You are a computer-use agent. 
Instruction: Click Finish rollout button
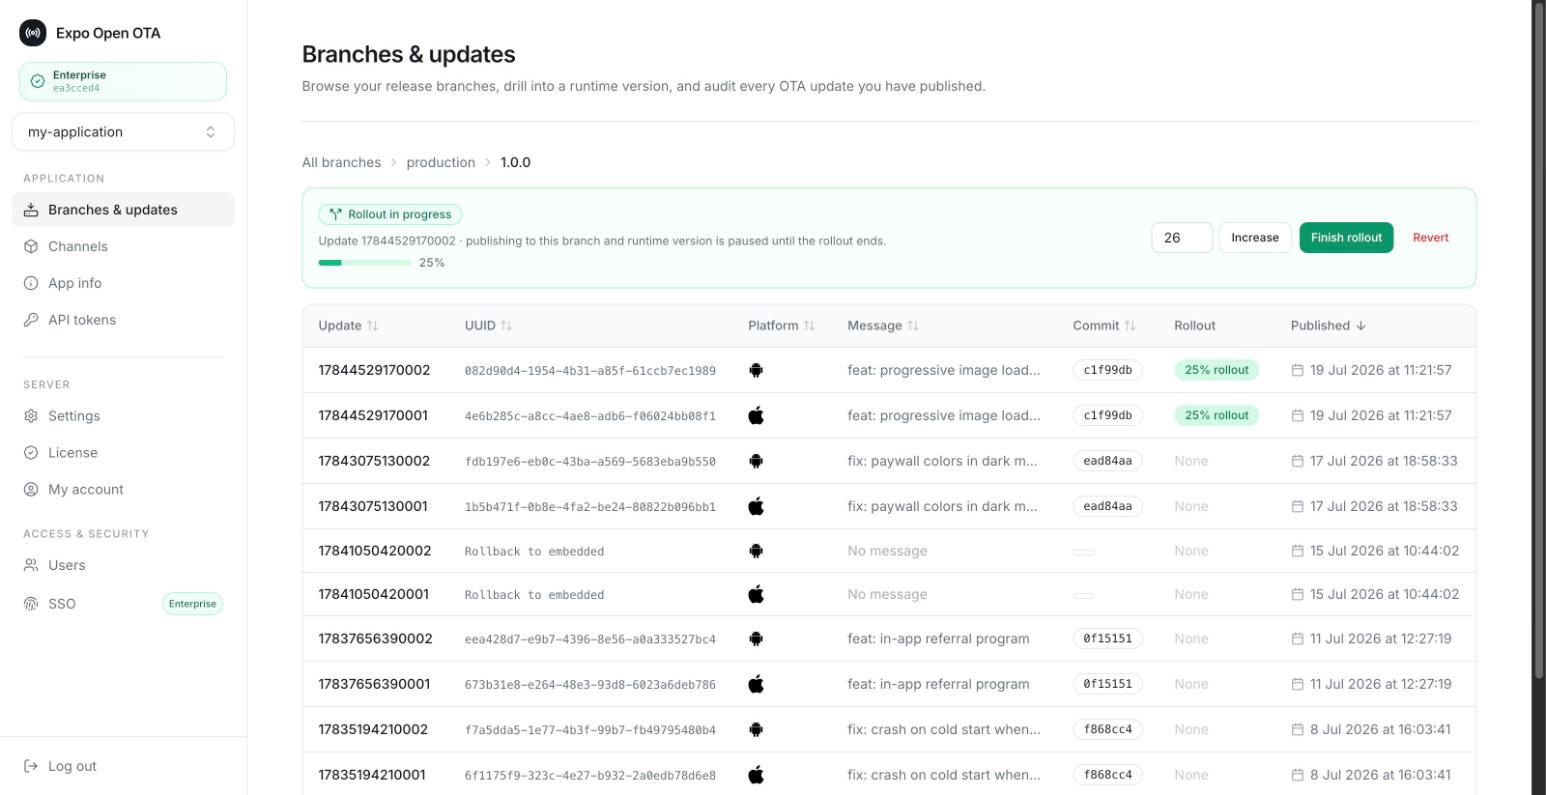[x=1346, y=238]
